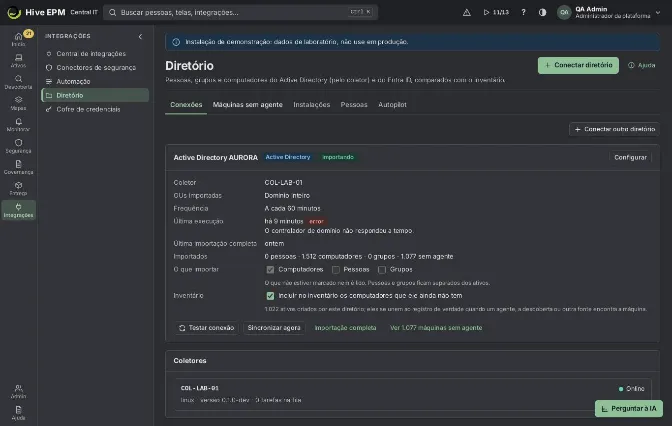This screenshot has width=672, height=426.
Task: Click the question mark help icon
Action: coord(523,12)
